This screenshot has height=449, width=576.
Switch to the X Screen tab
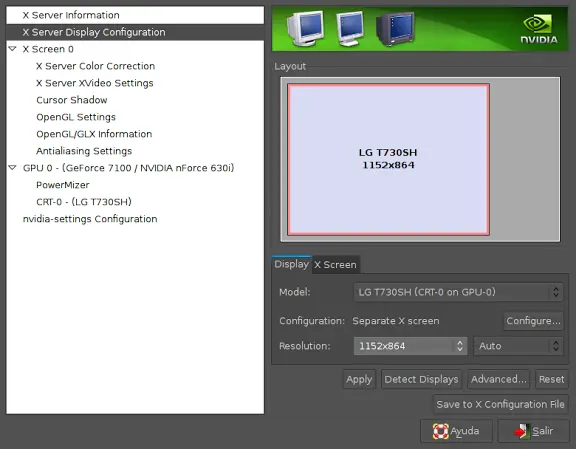tap(335, 265)
